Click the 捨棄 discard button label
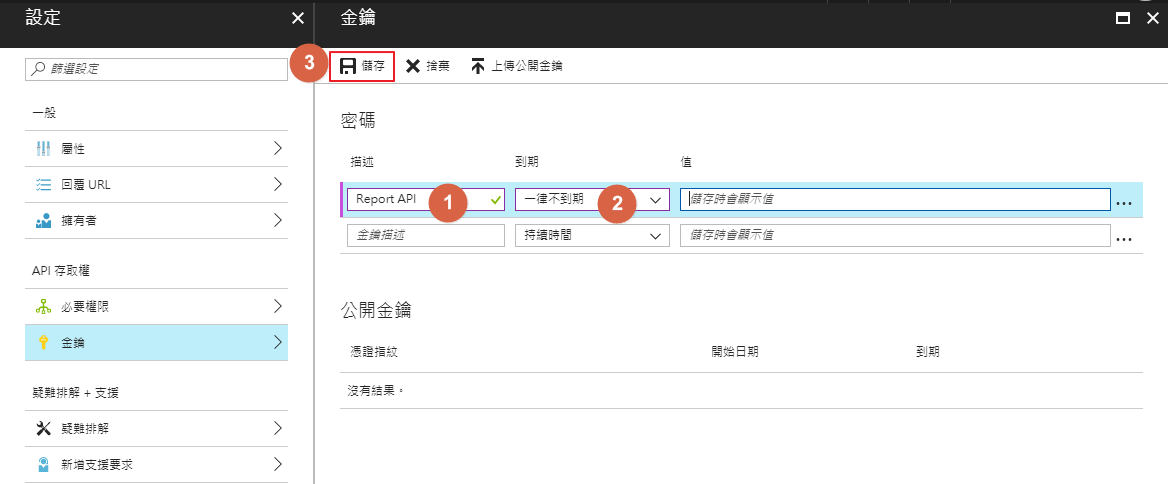This screenshot has width=1168, height=484. point(438,66)
